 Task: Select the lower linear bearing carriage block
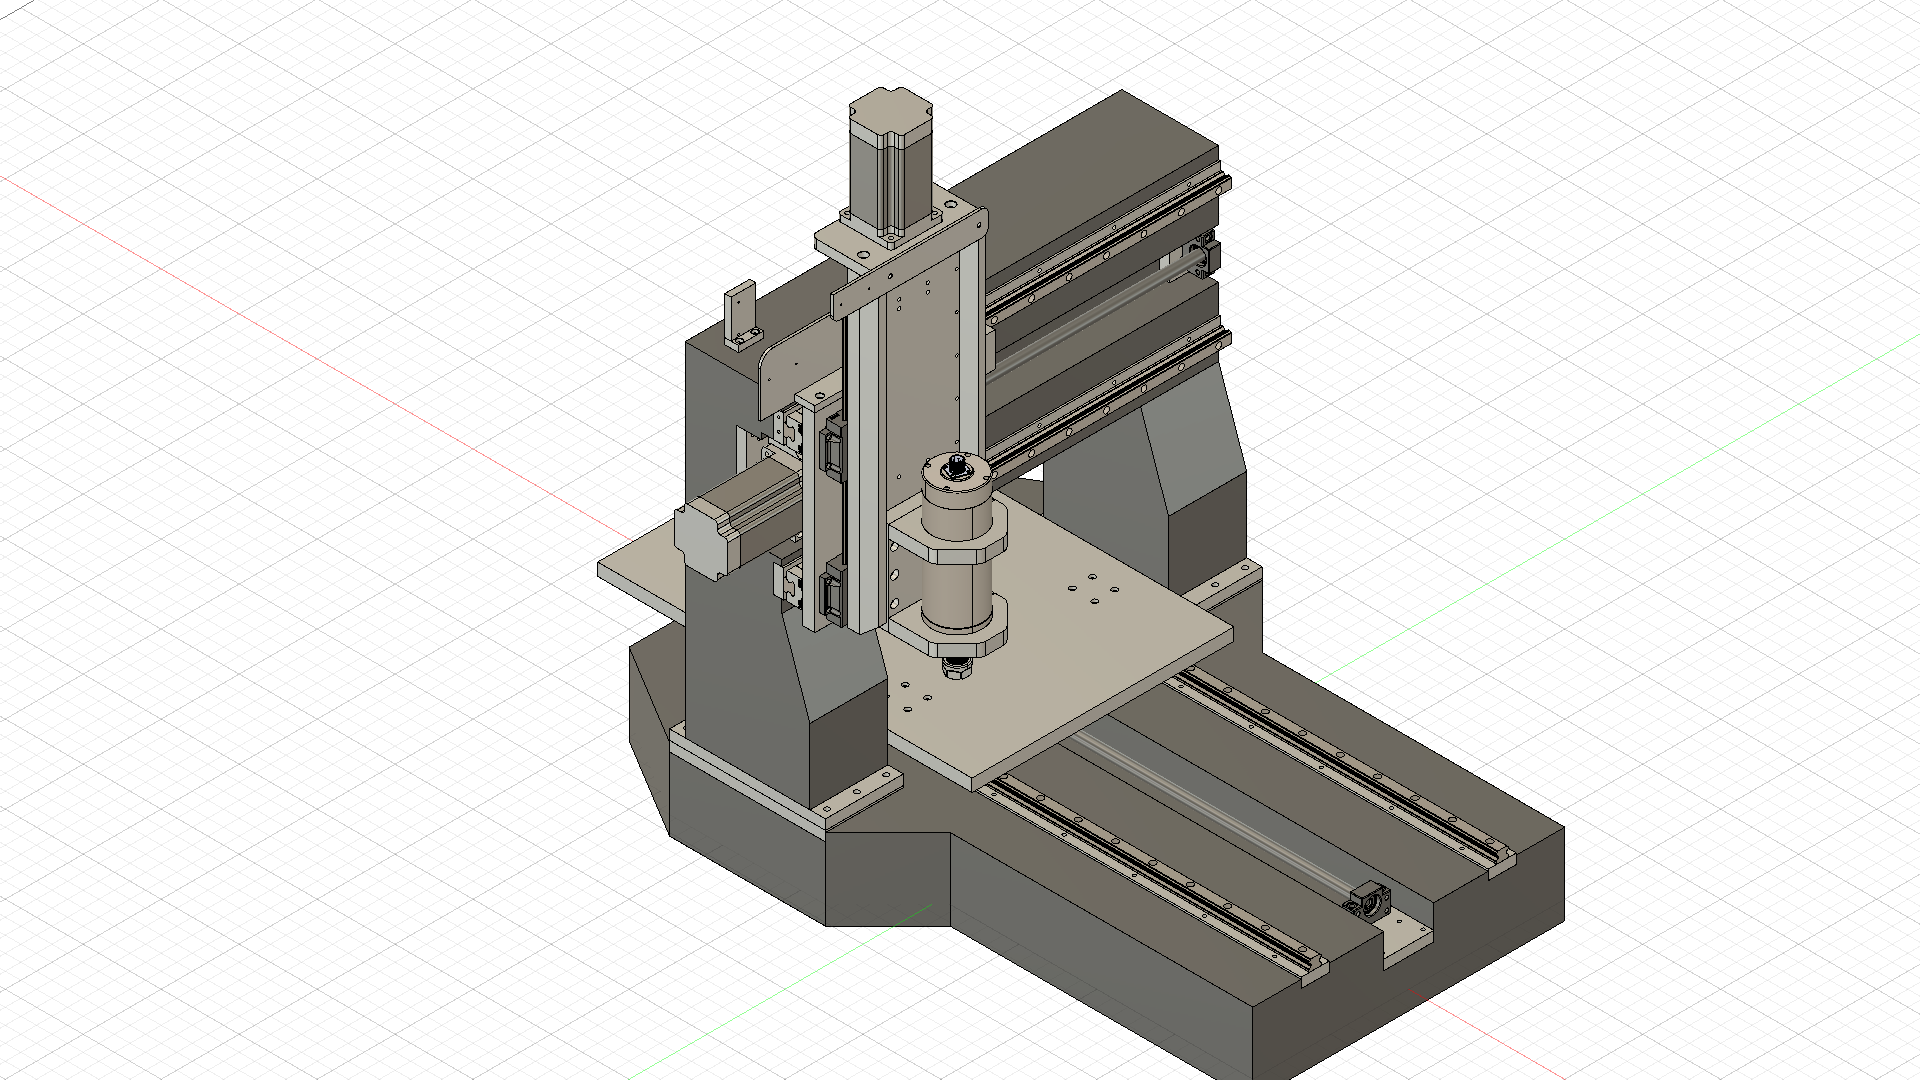[x=832, y=590]
